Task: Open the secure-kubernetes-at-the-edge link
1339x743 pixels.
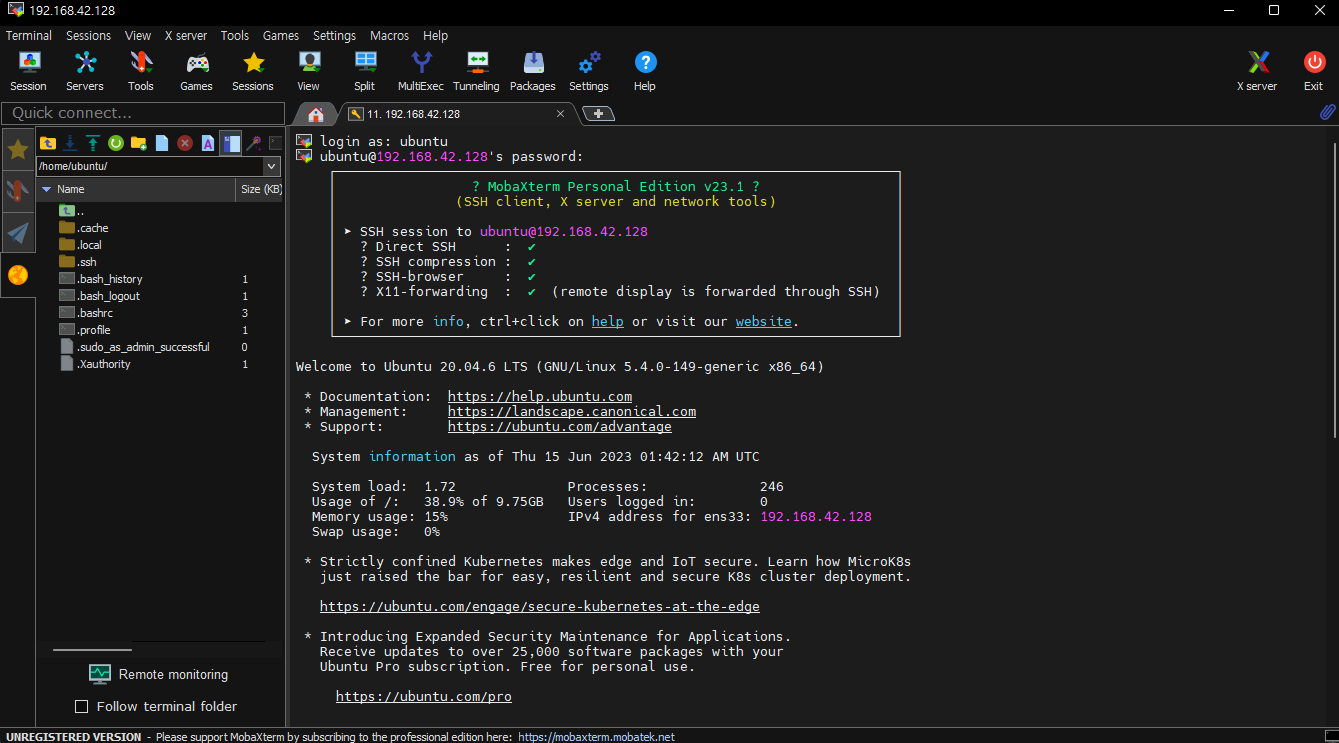Action: pos(540,606)
